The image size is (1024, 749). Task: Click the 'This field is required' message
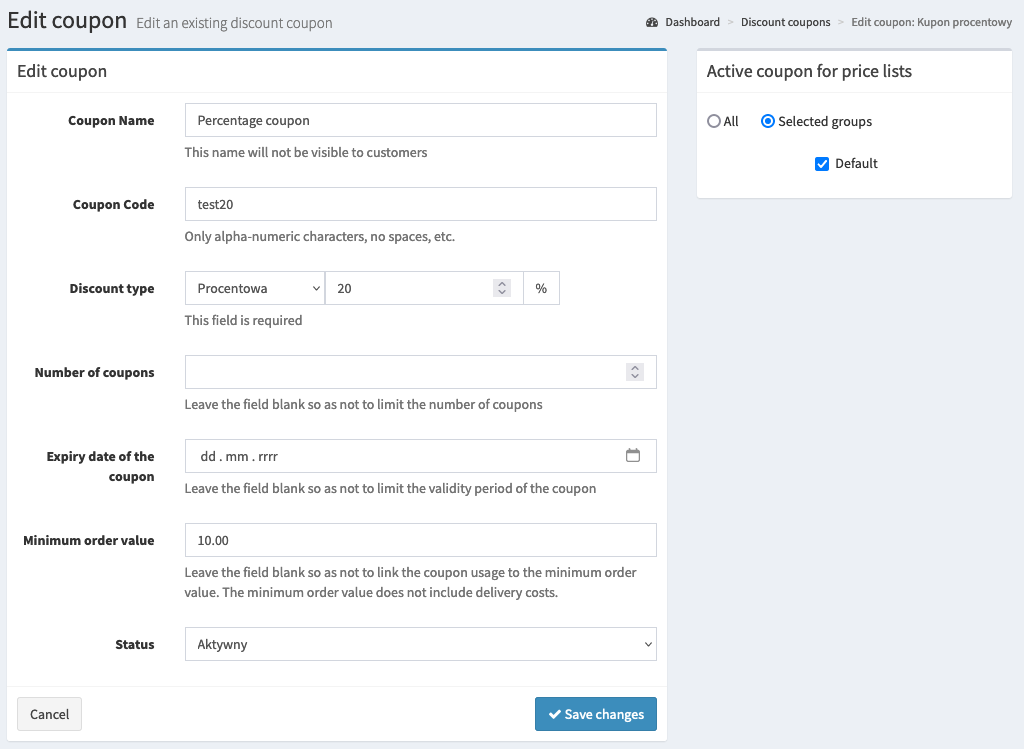coord(244,320)
